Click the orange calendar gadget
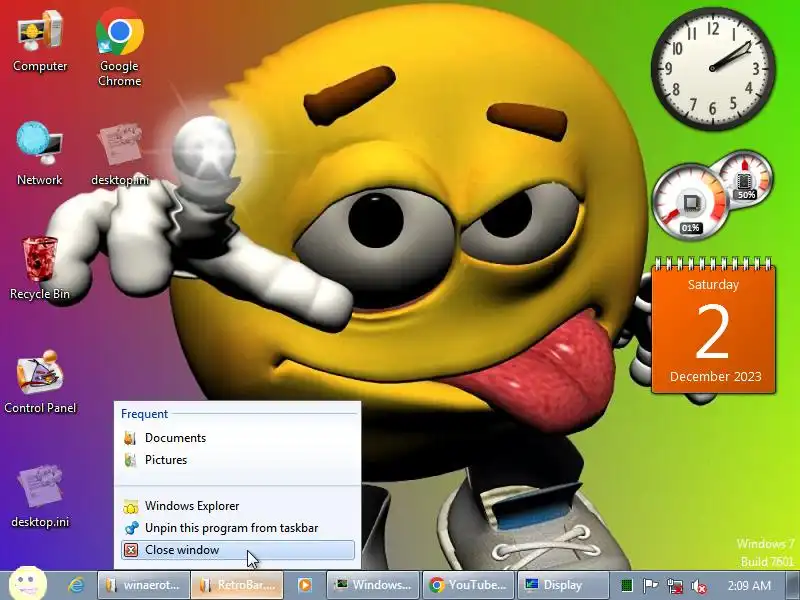This screenshot has width=800, height=600. coord(713,326)
